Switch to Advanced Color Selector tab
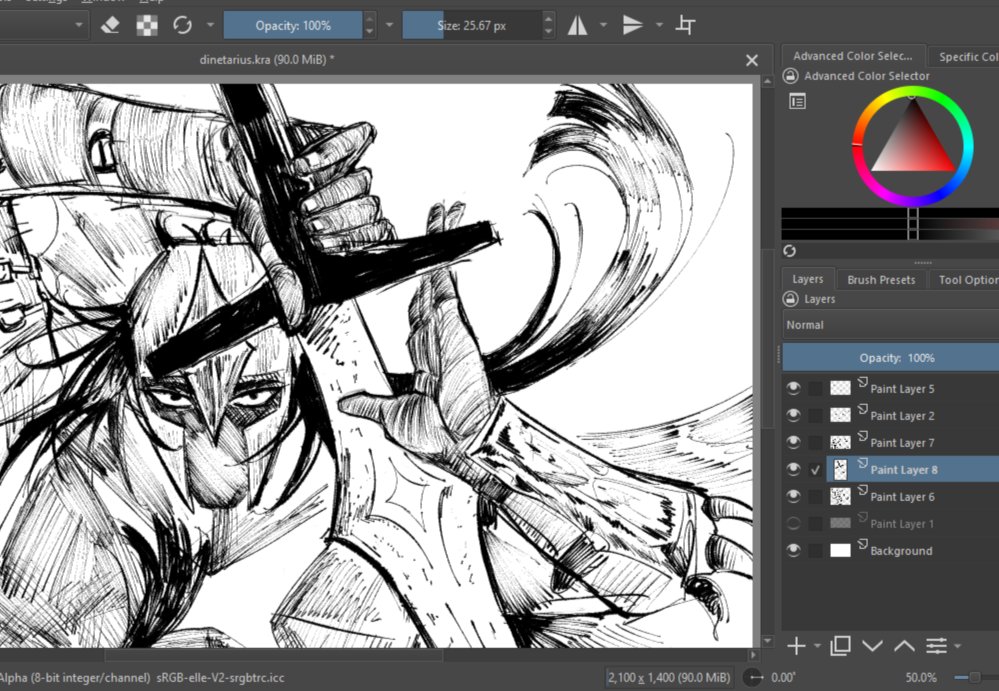Screen dimensions: 999x691 [x=852, y=56]
